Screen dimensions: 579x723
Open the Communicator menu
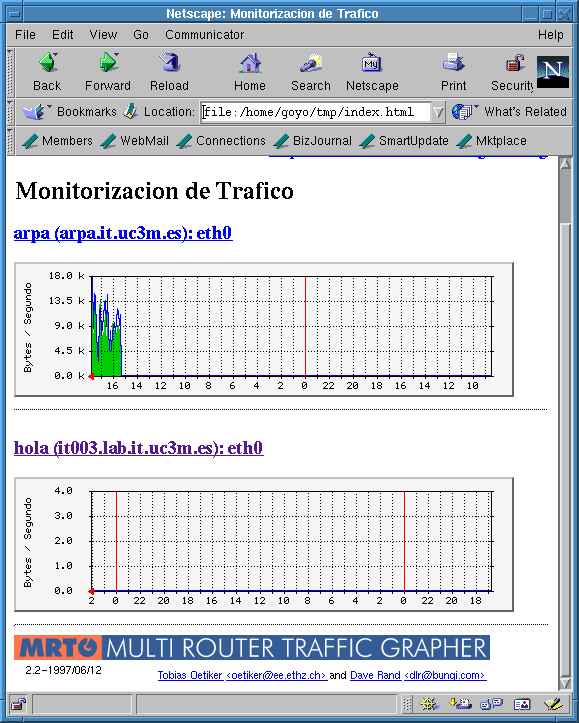(205, 35)
